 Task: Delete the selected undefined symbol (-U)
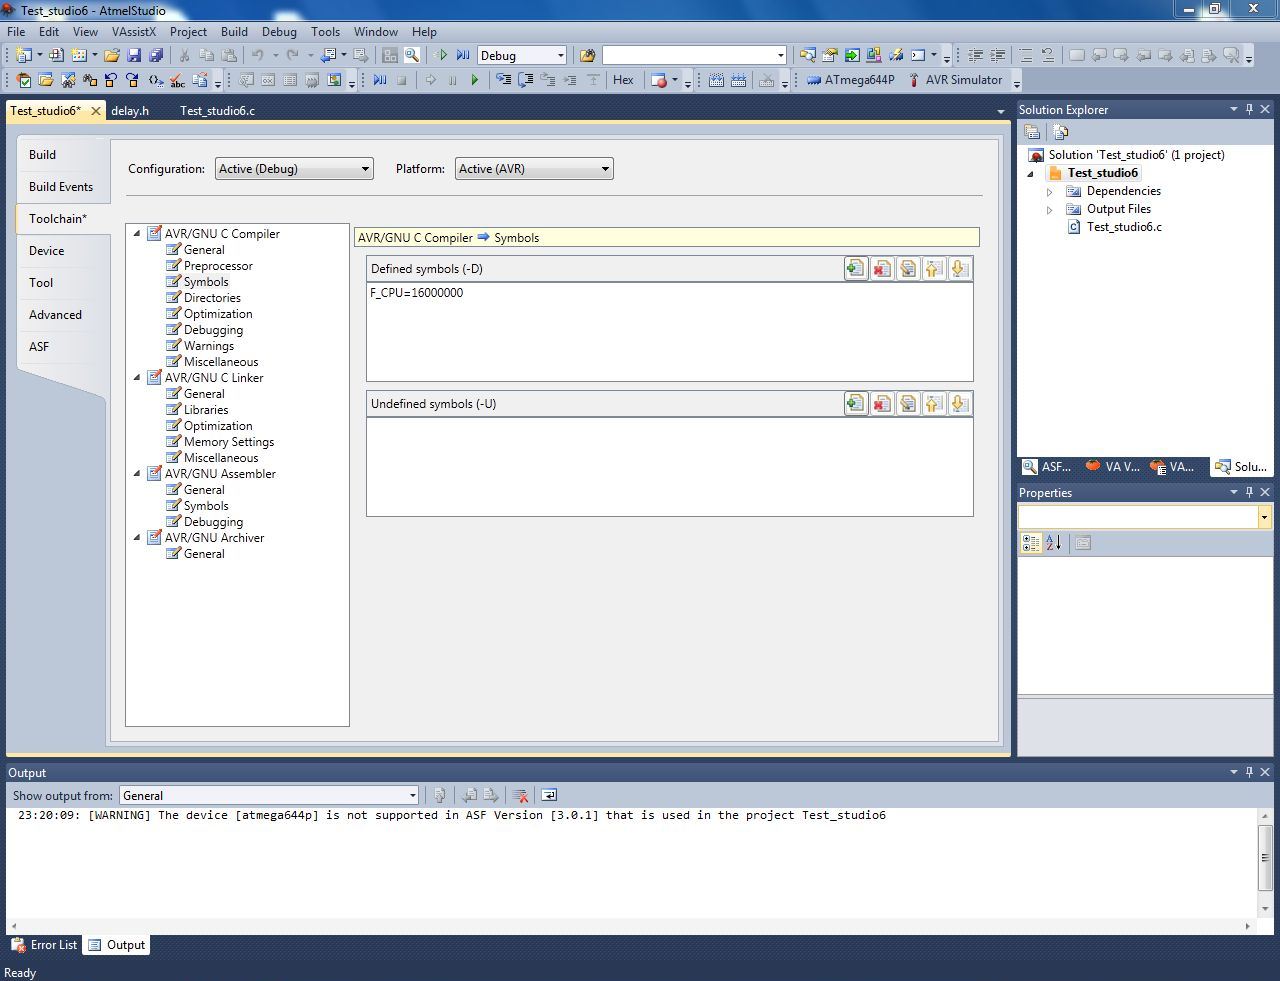coord(881,403)
